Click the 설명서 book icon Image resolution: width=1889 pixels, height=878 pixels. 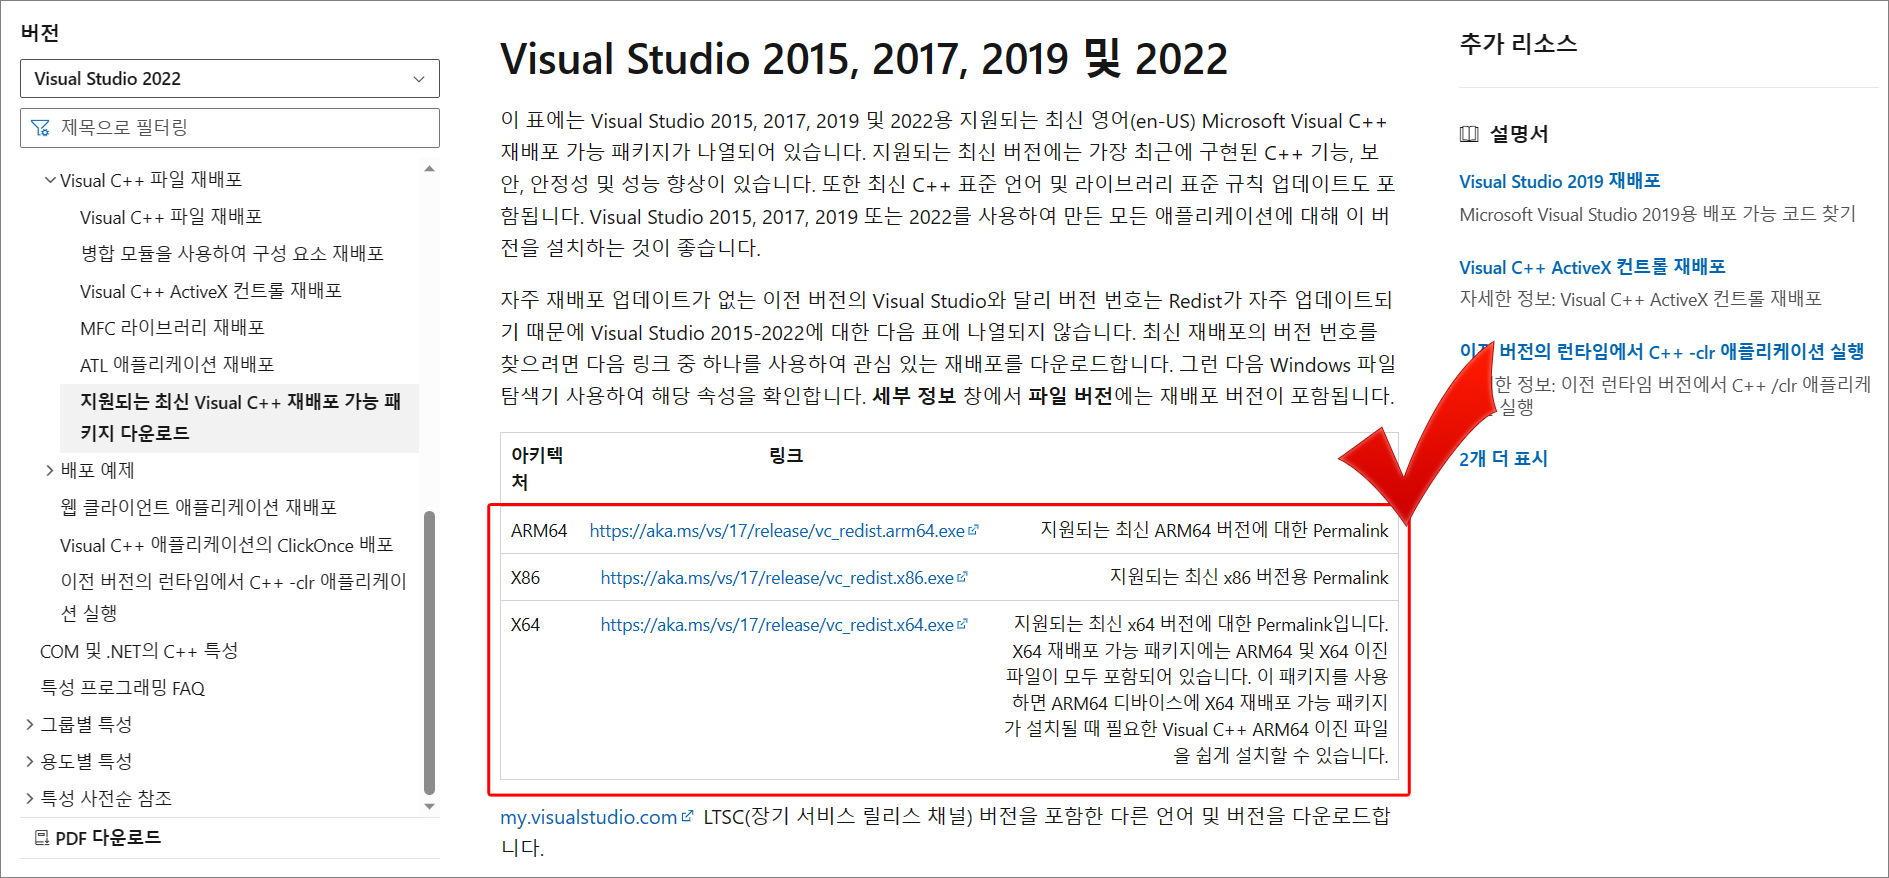pos(1469,134)
